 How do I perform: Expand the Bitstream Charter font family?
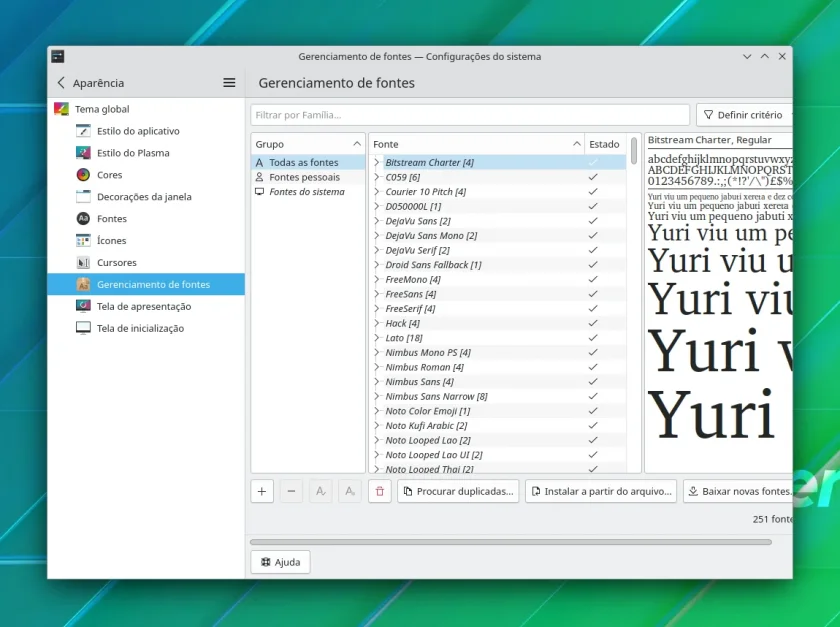point(377,162)
